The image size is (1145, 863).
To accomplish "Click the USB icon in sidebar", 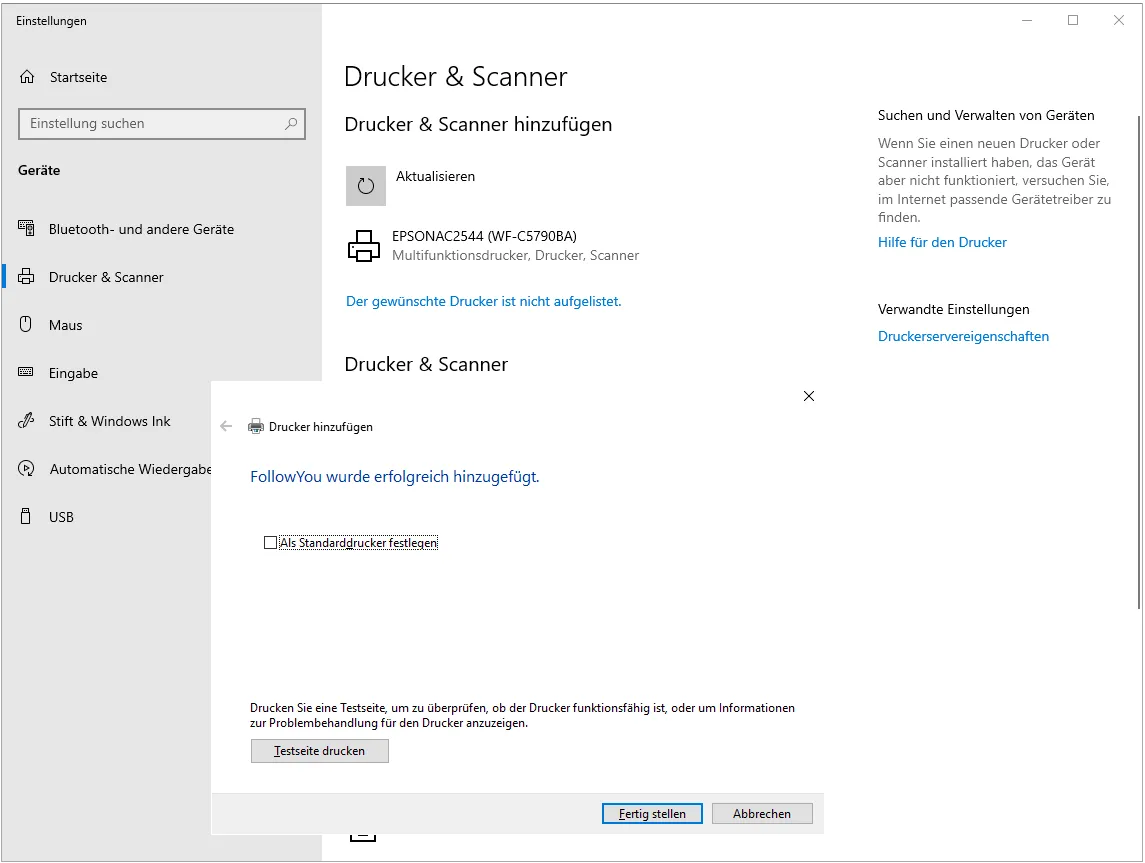I will [27, 517].
